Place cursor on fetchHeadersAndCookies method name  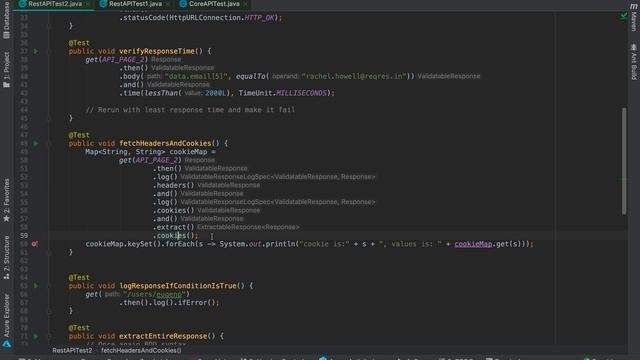165,144
